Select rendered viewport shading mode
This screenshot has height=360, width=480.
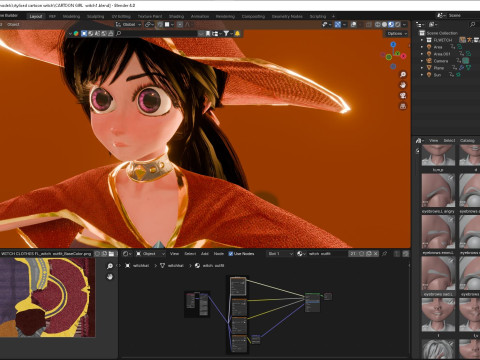[398, 24]
